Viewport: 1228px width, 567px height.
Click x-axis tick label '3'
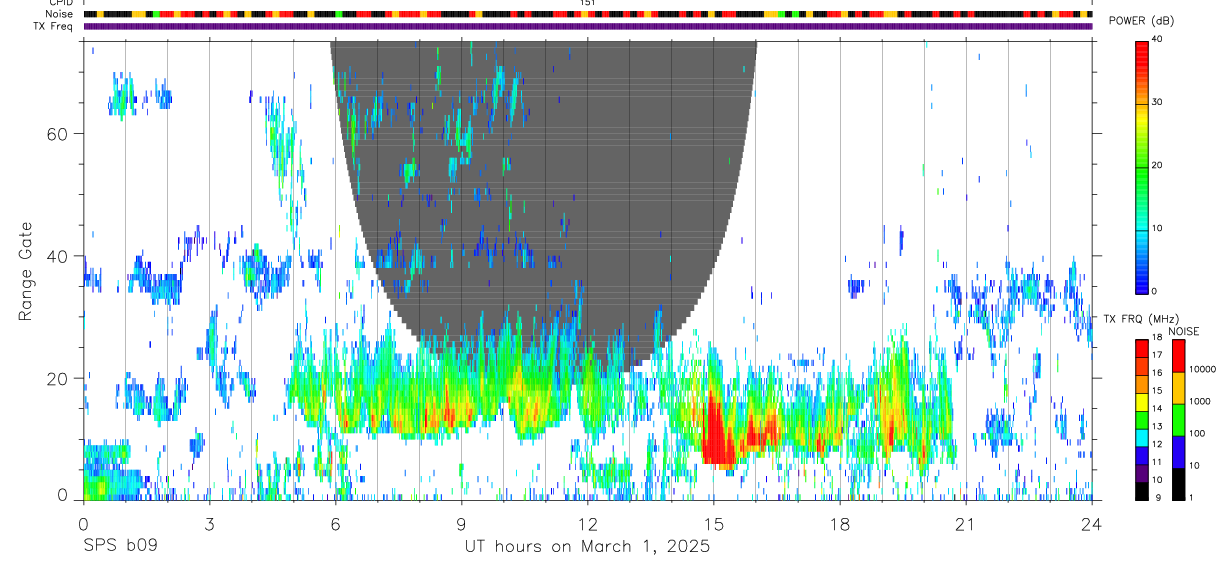209,523
